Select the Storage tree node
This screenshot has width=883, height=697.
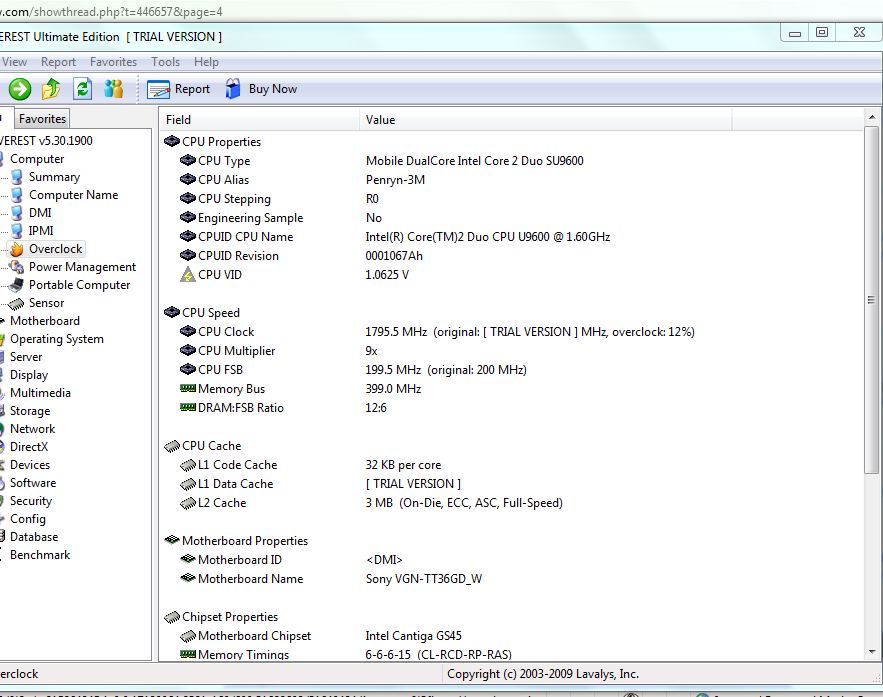pos(30,411)
